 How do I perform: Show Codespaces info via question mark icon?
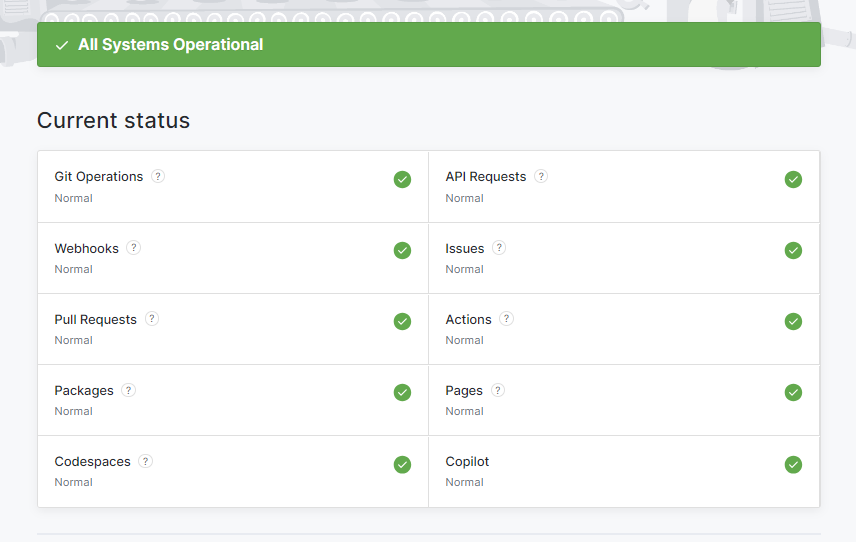145,461
